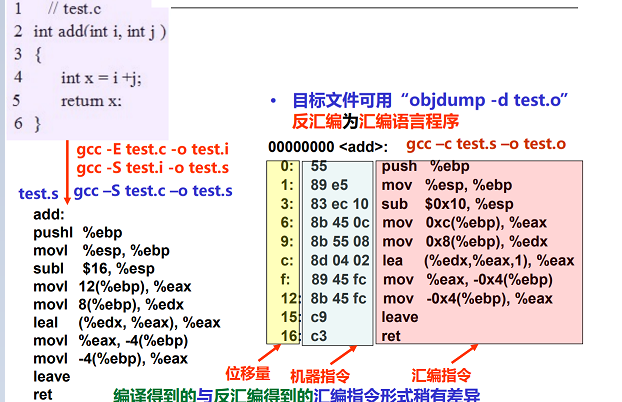
Task: Click machine code '89 45 fc'
Action: (x=338, y=279)
